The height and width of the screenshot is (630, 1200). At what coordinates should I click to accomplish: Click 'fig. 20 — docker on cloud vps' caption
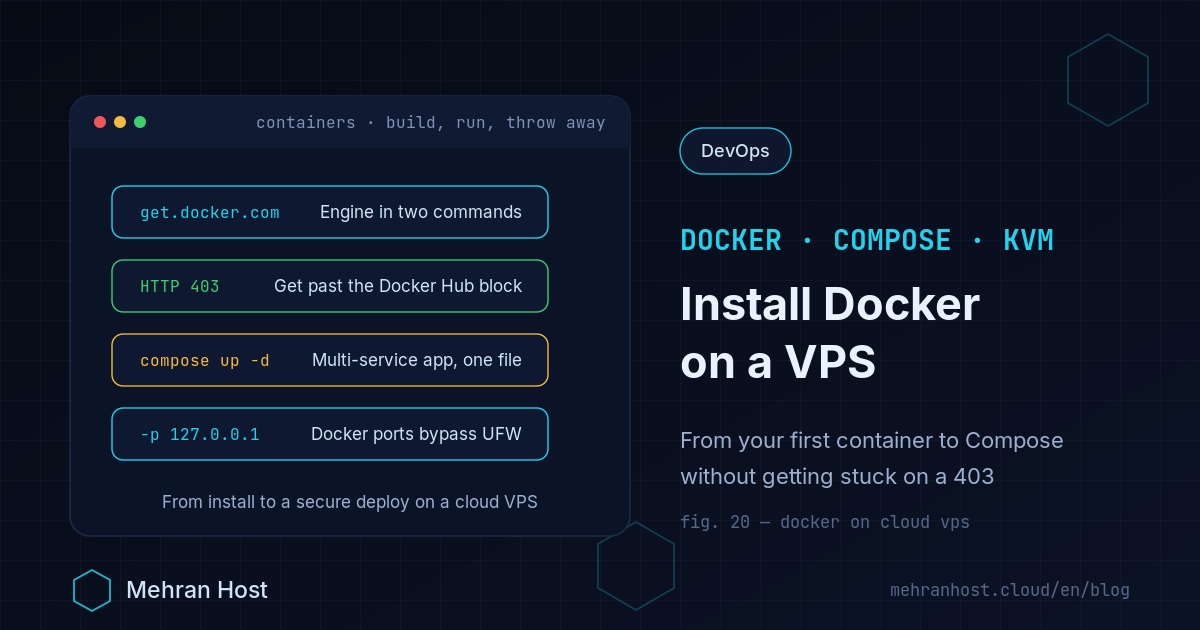tap(825, 522)
